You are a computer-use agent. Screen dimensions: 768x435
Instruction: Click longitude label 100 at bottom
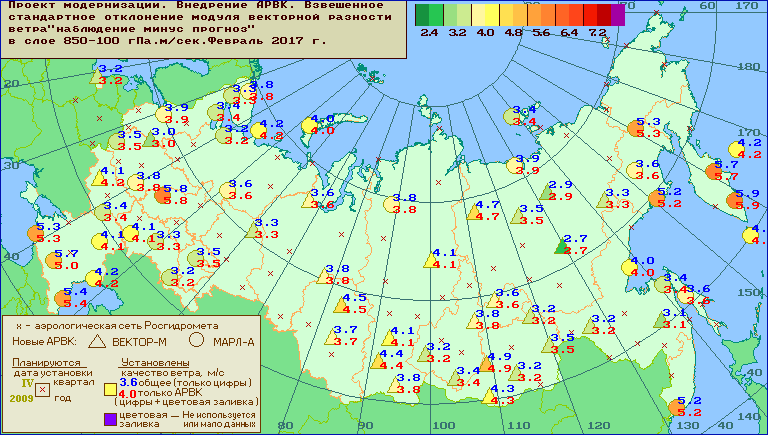tap(443, 426)
